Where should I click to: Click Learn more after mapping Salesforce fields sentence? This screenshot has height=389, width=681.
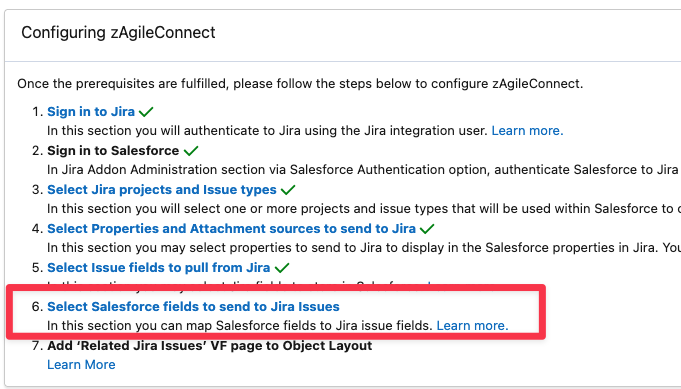point(472,326)
